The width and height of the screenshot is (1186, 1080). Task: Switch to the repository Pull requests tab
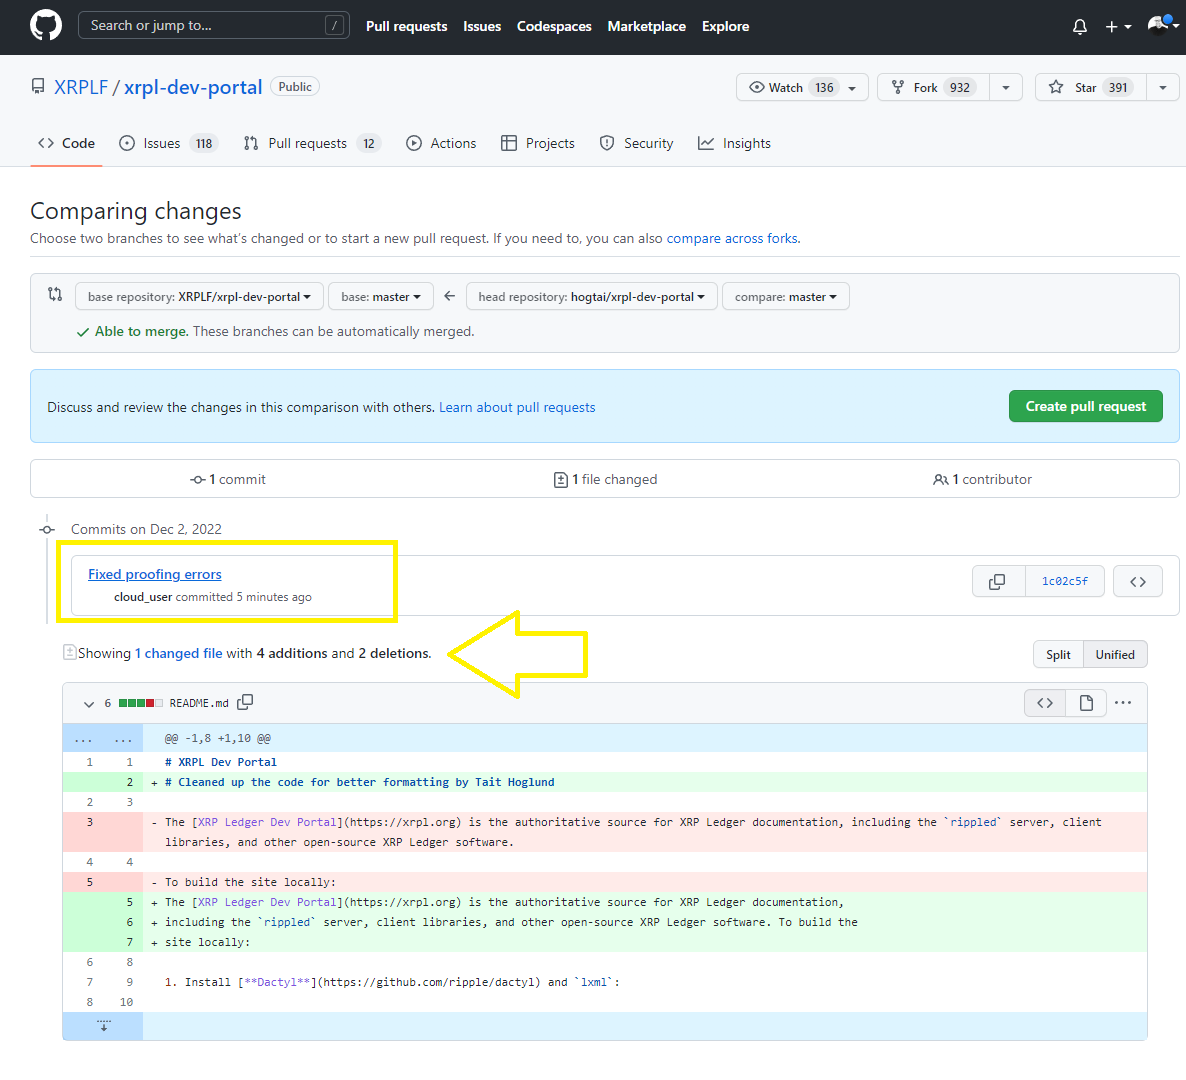(312, 143)
